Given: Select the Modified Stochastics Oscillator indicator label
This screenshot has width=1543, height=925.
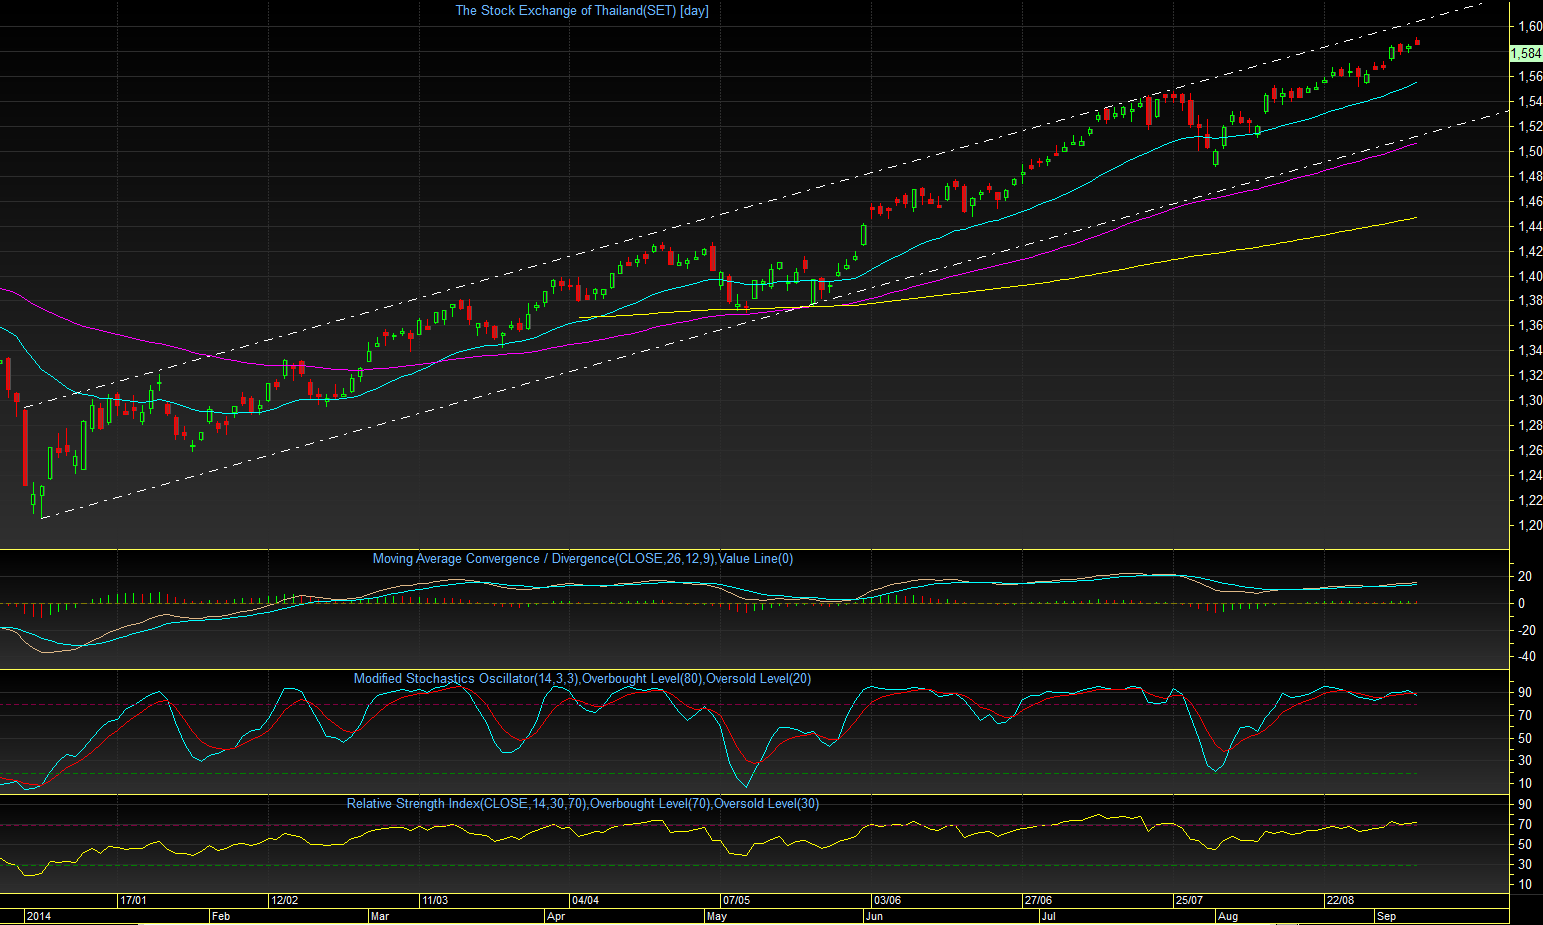Looking at the screenshot, I should pos(582,679).
